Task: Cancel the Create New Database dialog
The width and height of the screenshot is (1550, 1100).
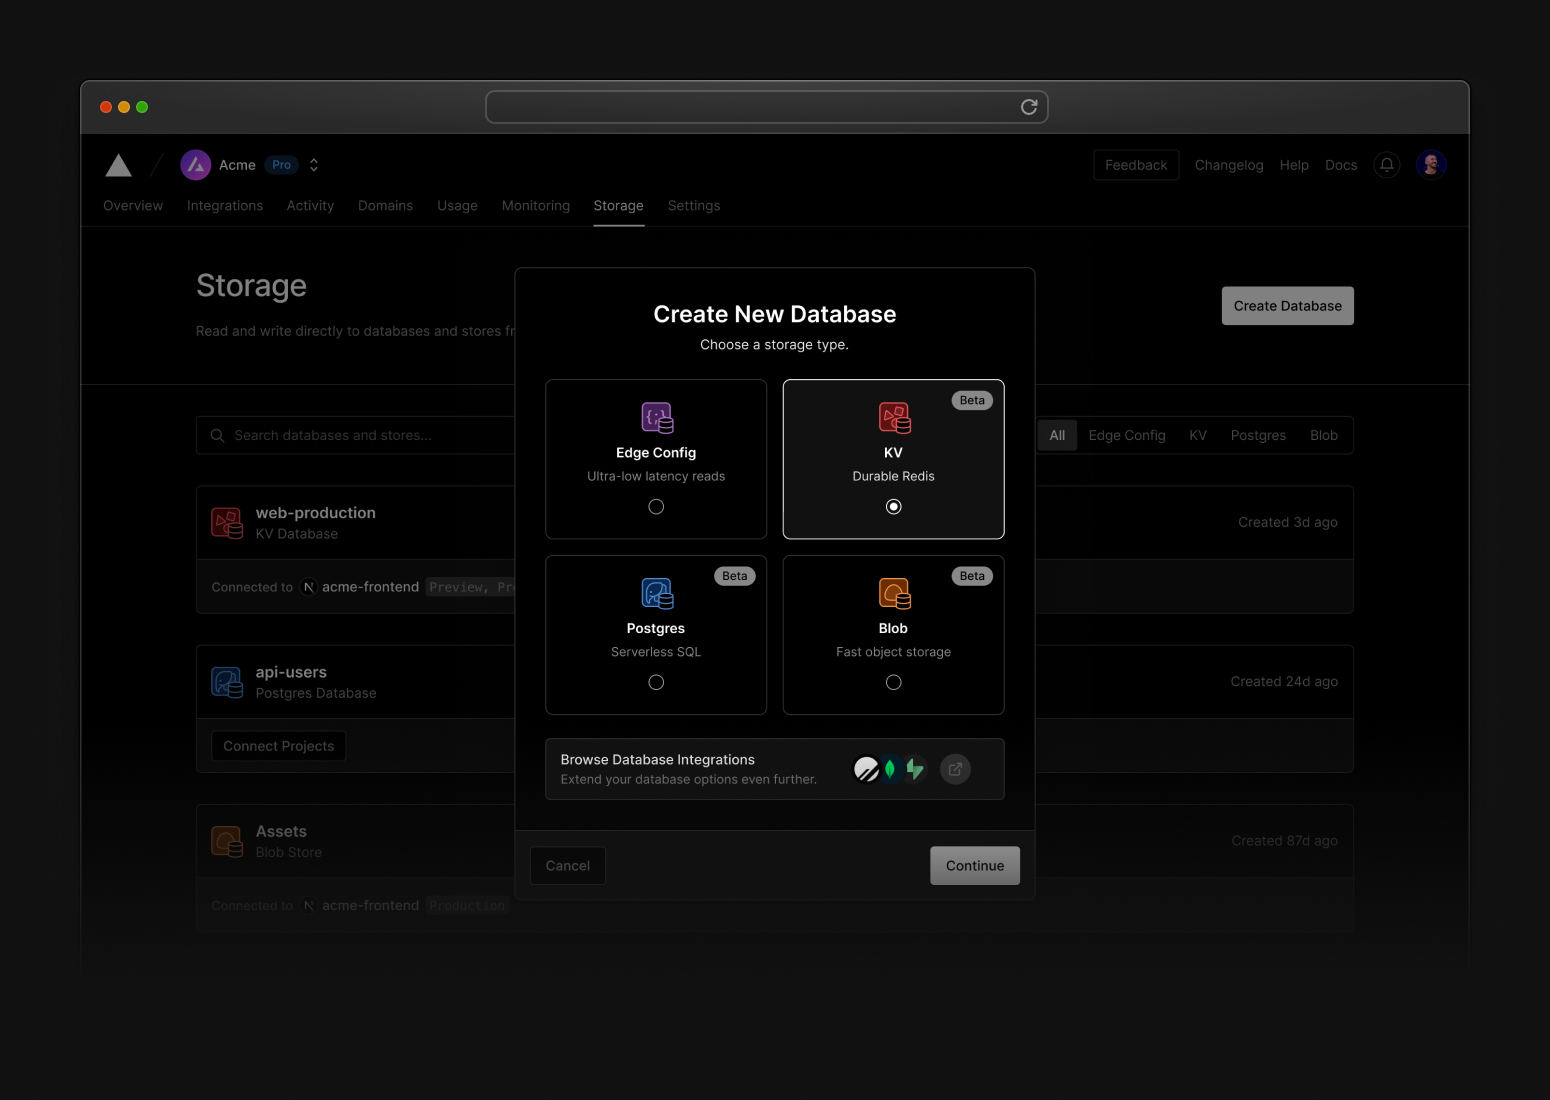Action: pos(568,866)
